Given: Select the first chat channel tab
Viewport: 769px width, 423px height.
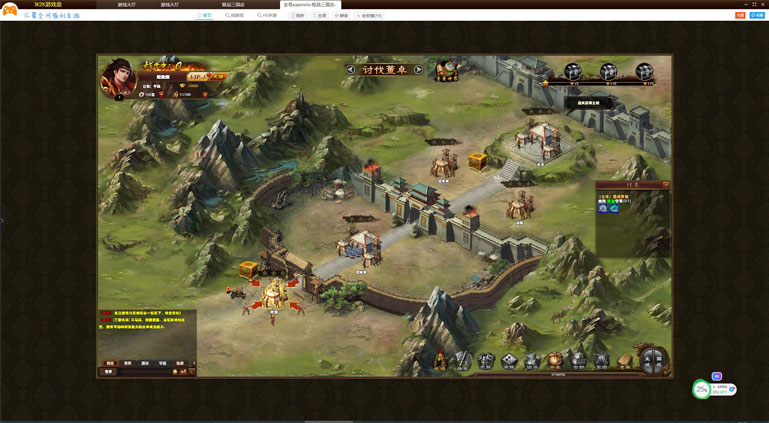Looking at the screenshot, I should [x=110, y=363].
